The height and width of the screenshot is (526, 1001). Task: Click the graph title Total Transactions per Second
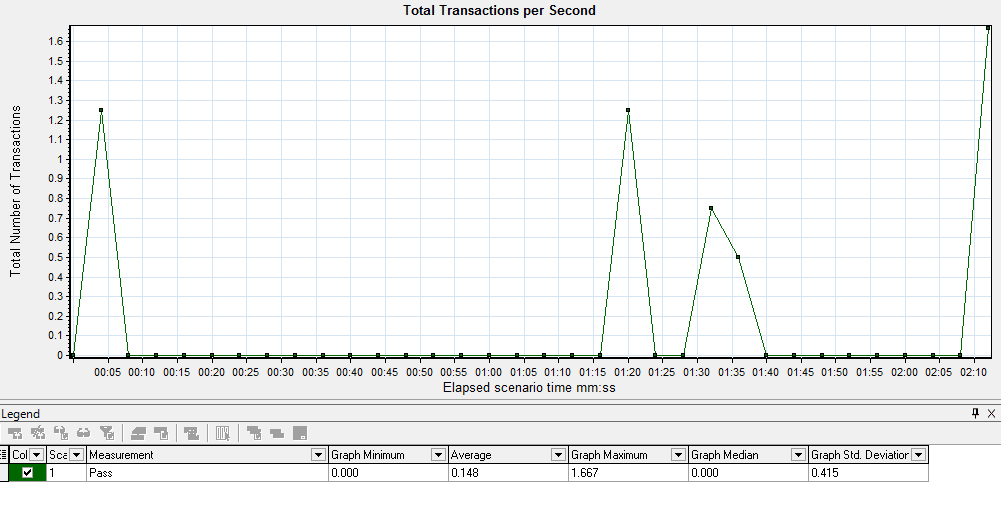point(499,11)
